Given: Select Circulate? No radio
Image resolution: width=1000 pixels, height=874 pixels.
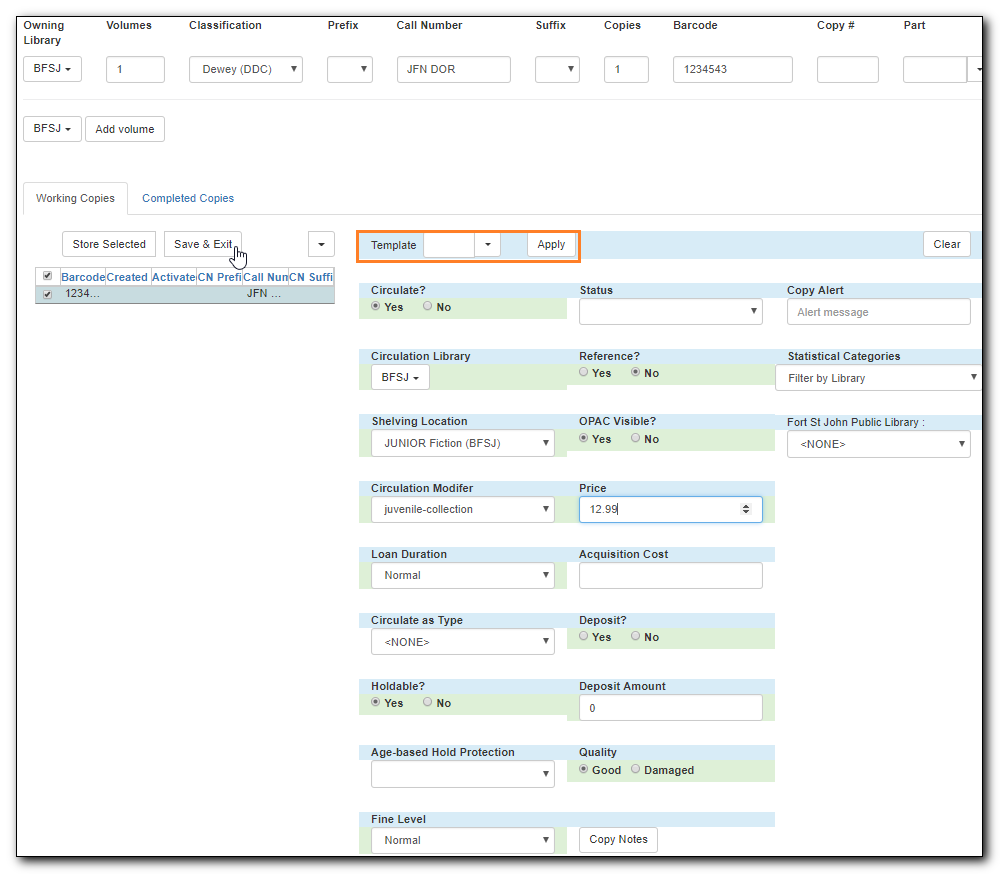Looking at the screenshot, I should pos(428,306).
